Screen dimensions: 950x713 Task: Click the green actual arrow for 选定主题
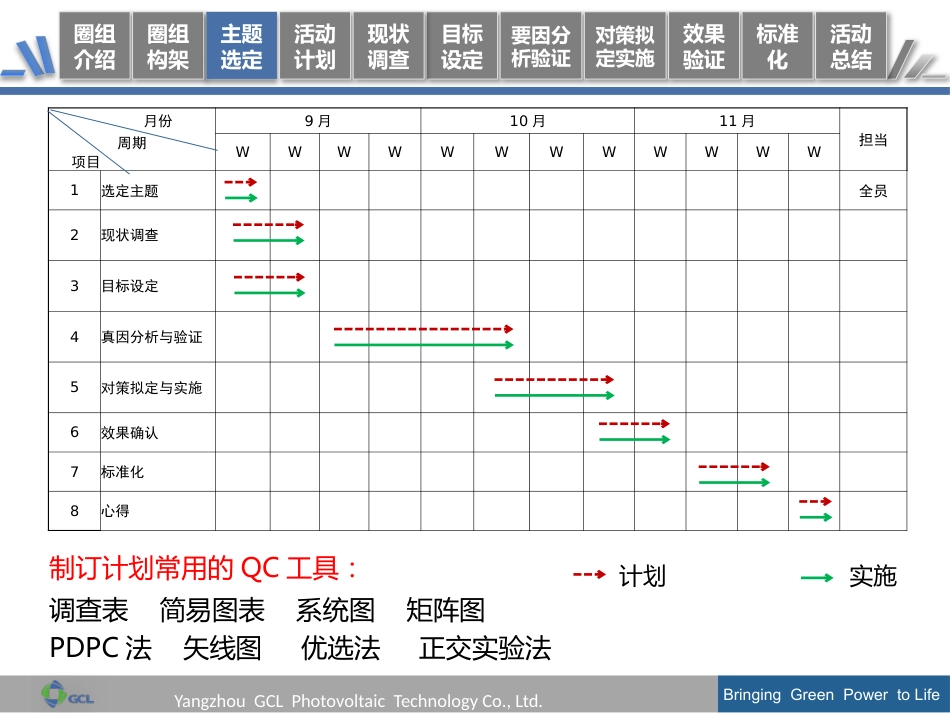(x=241, y=197)
